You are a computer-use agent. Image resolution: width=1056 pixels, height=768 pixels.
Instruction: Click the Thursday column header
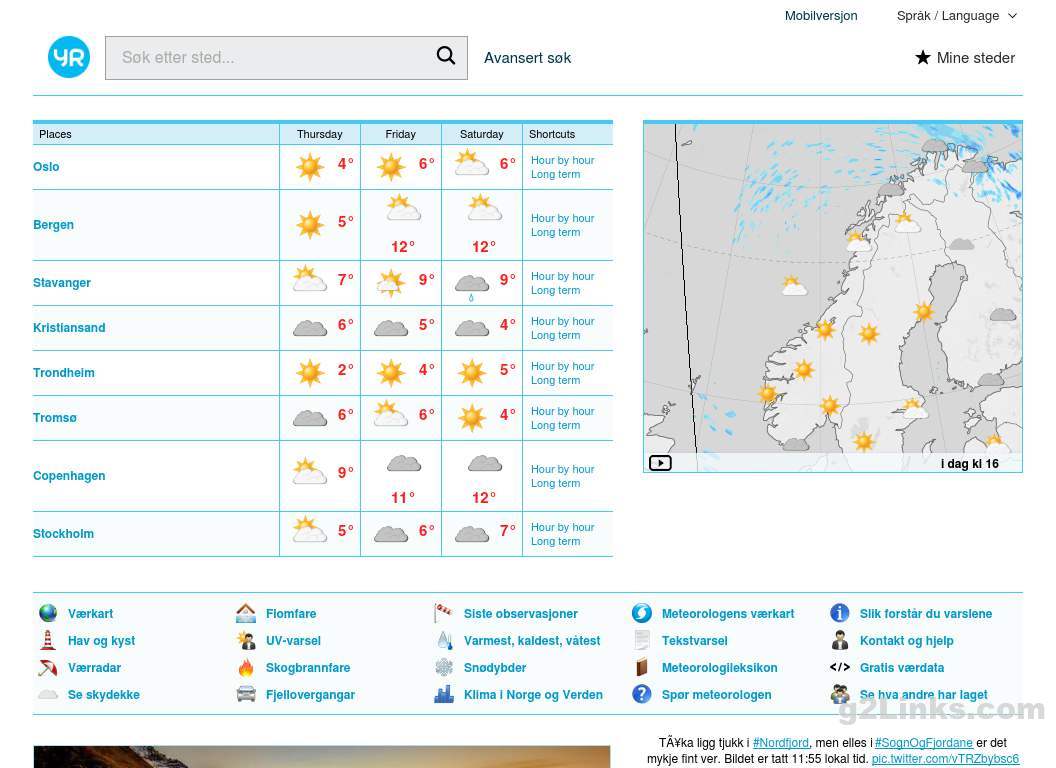319,134
